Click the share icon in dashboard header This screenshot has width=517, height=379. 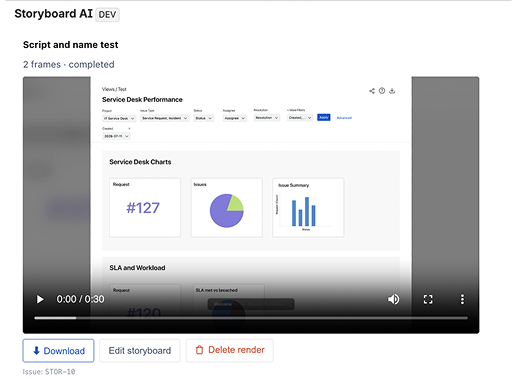[372, 91]
